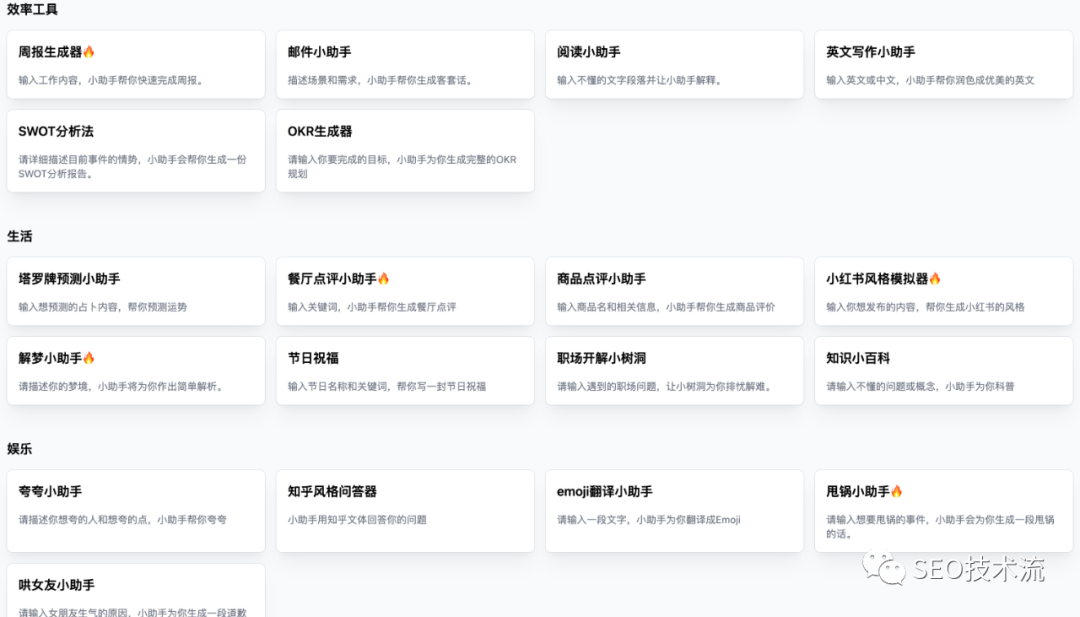The image size is (1080, 617).
Task: Click the fire icon beside 解梦小助手
Action: pyautogui.click(x=89, y=358)
